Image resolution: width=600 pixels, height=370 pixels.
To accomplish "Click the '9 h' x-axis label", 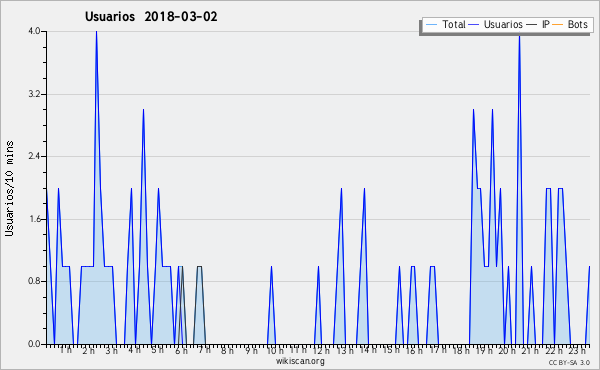I will pos(251,351).
